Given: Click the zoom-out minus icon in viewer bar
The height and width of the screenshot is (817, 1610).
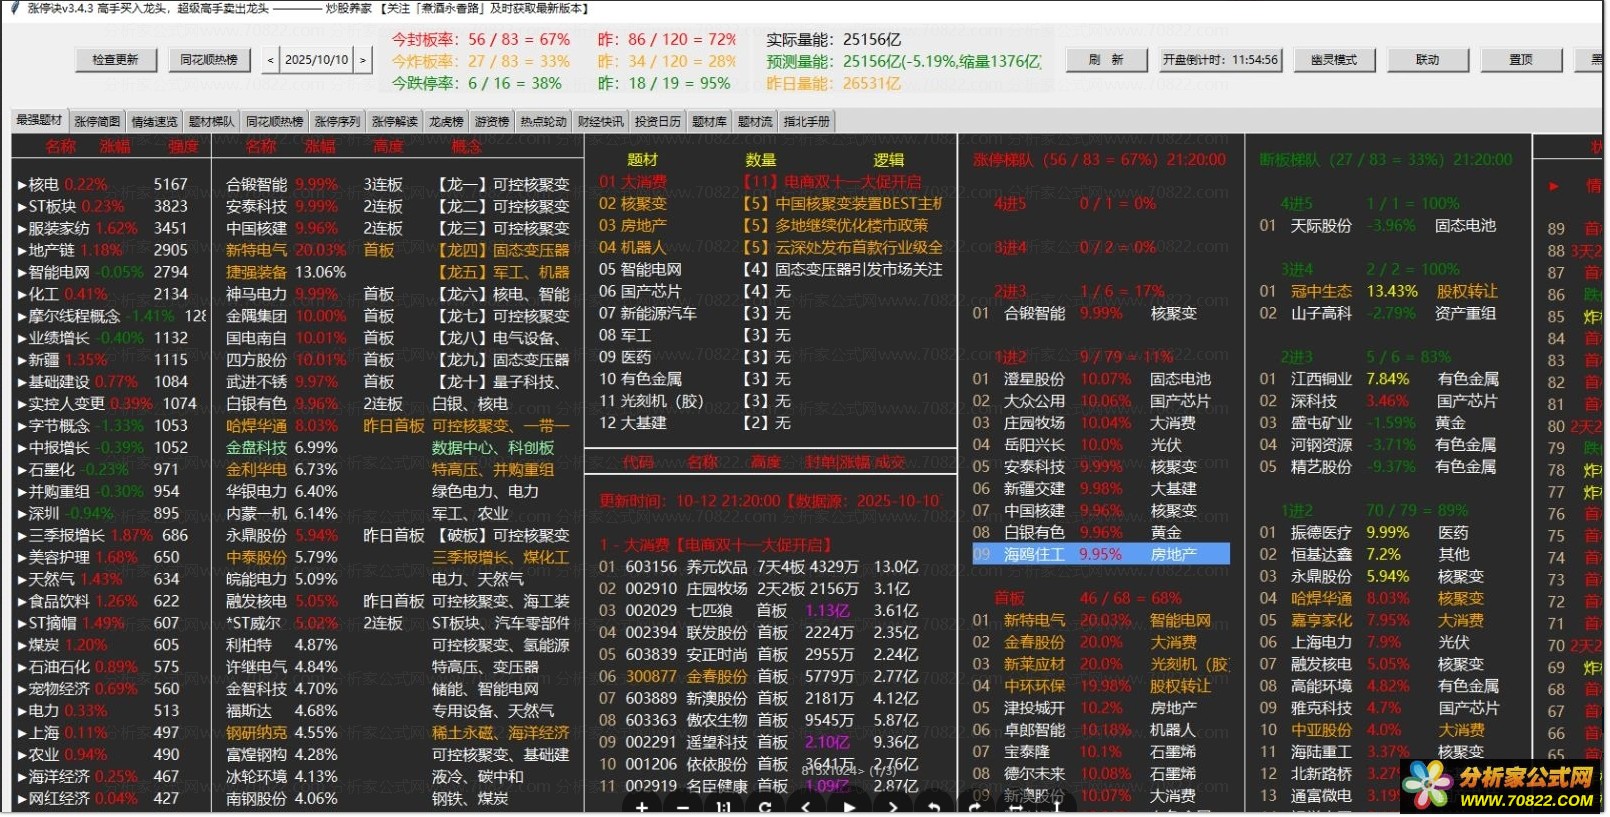Looking at the screenshot, I should tap(682, 806).
